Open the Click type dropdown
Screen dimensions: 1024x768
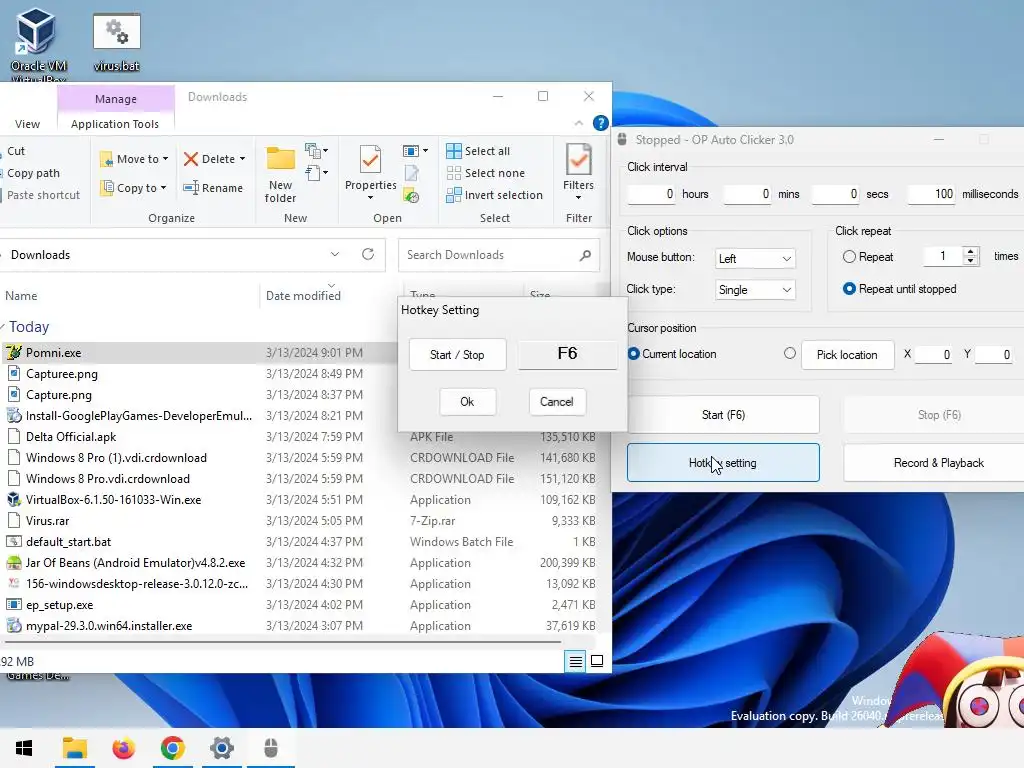755,290
